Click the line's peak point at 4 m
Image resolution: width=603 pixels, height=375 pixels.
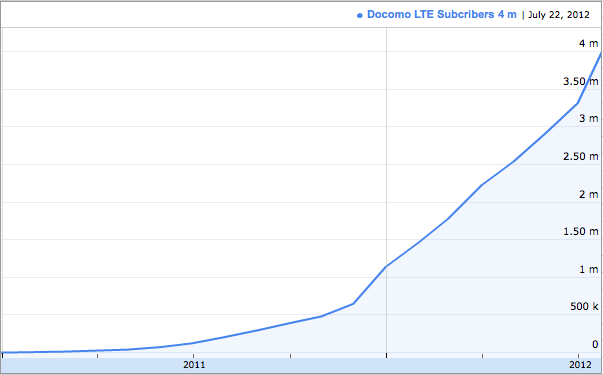pyautogui.click(x=601, y=52)
